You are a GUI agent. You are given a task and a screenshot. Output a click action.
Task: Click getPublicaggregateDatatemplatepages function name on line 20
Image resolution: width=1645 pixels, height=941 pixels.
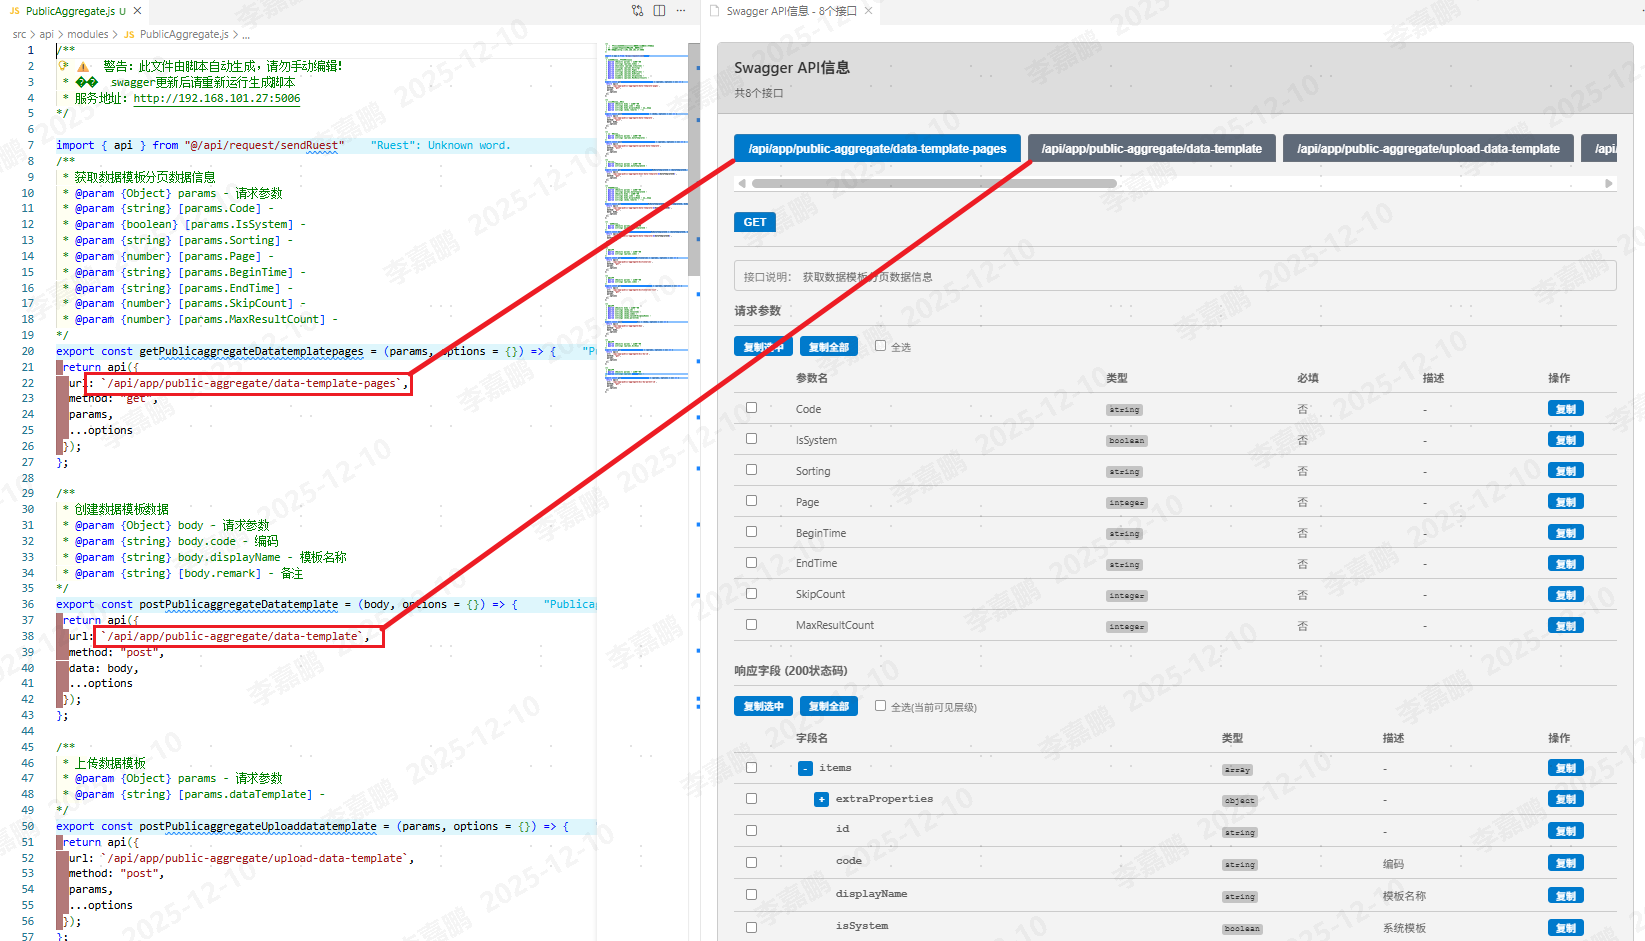(x=251, y=351)
